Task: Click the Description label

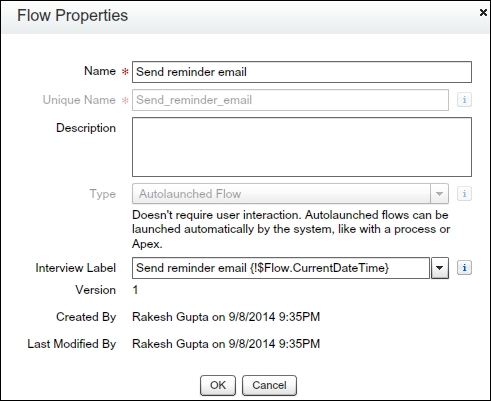Action: (x=86, y=128)
